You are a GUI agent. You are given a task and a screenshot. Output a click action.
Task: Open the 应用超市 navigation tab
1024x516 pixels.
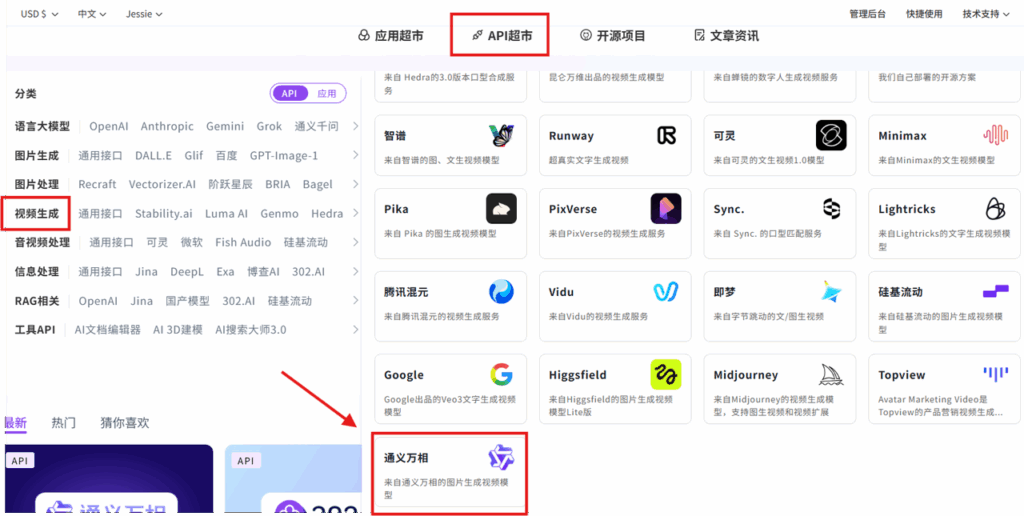point(391,36)
